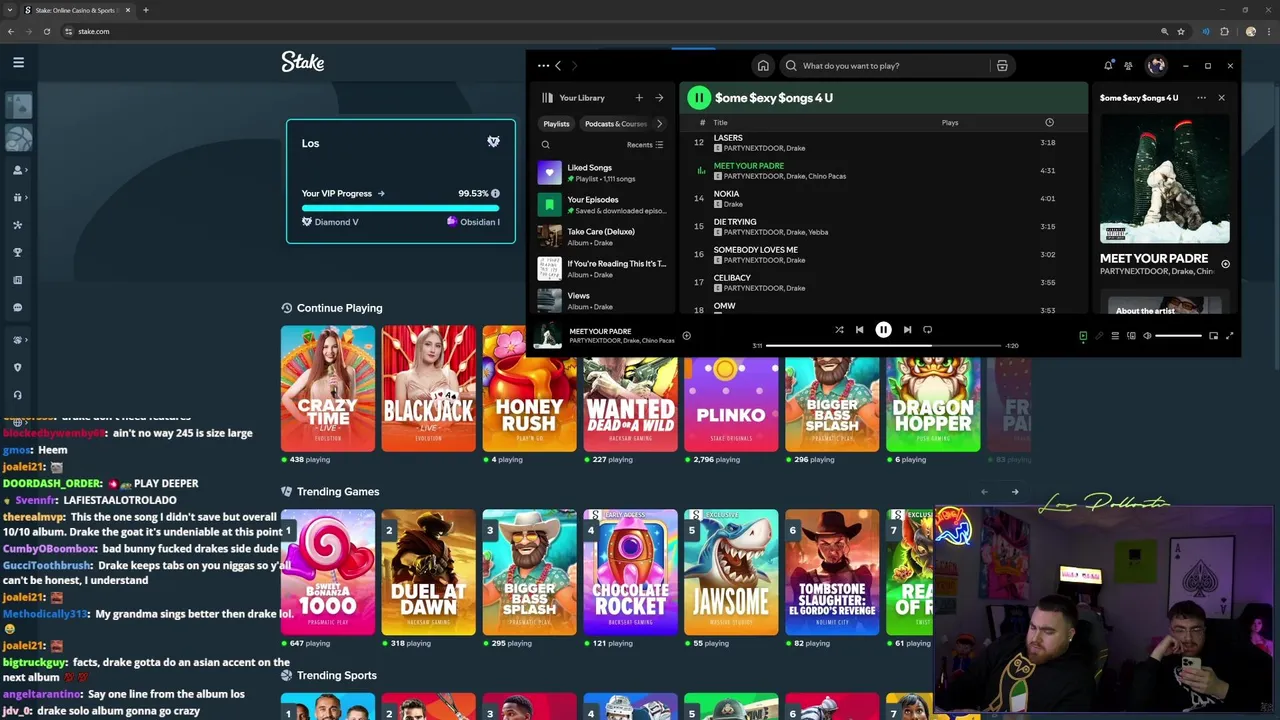The height and width of the screenshot is (720, 1280).
Task: Open the Dragon Hopper game card
Action: tap(933, 403)
